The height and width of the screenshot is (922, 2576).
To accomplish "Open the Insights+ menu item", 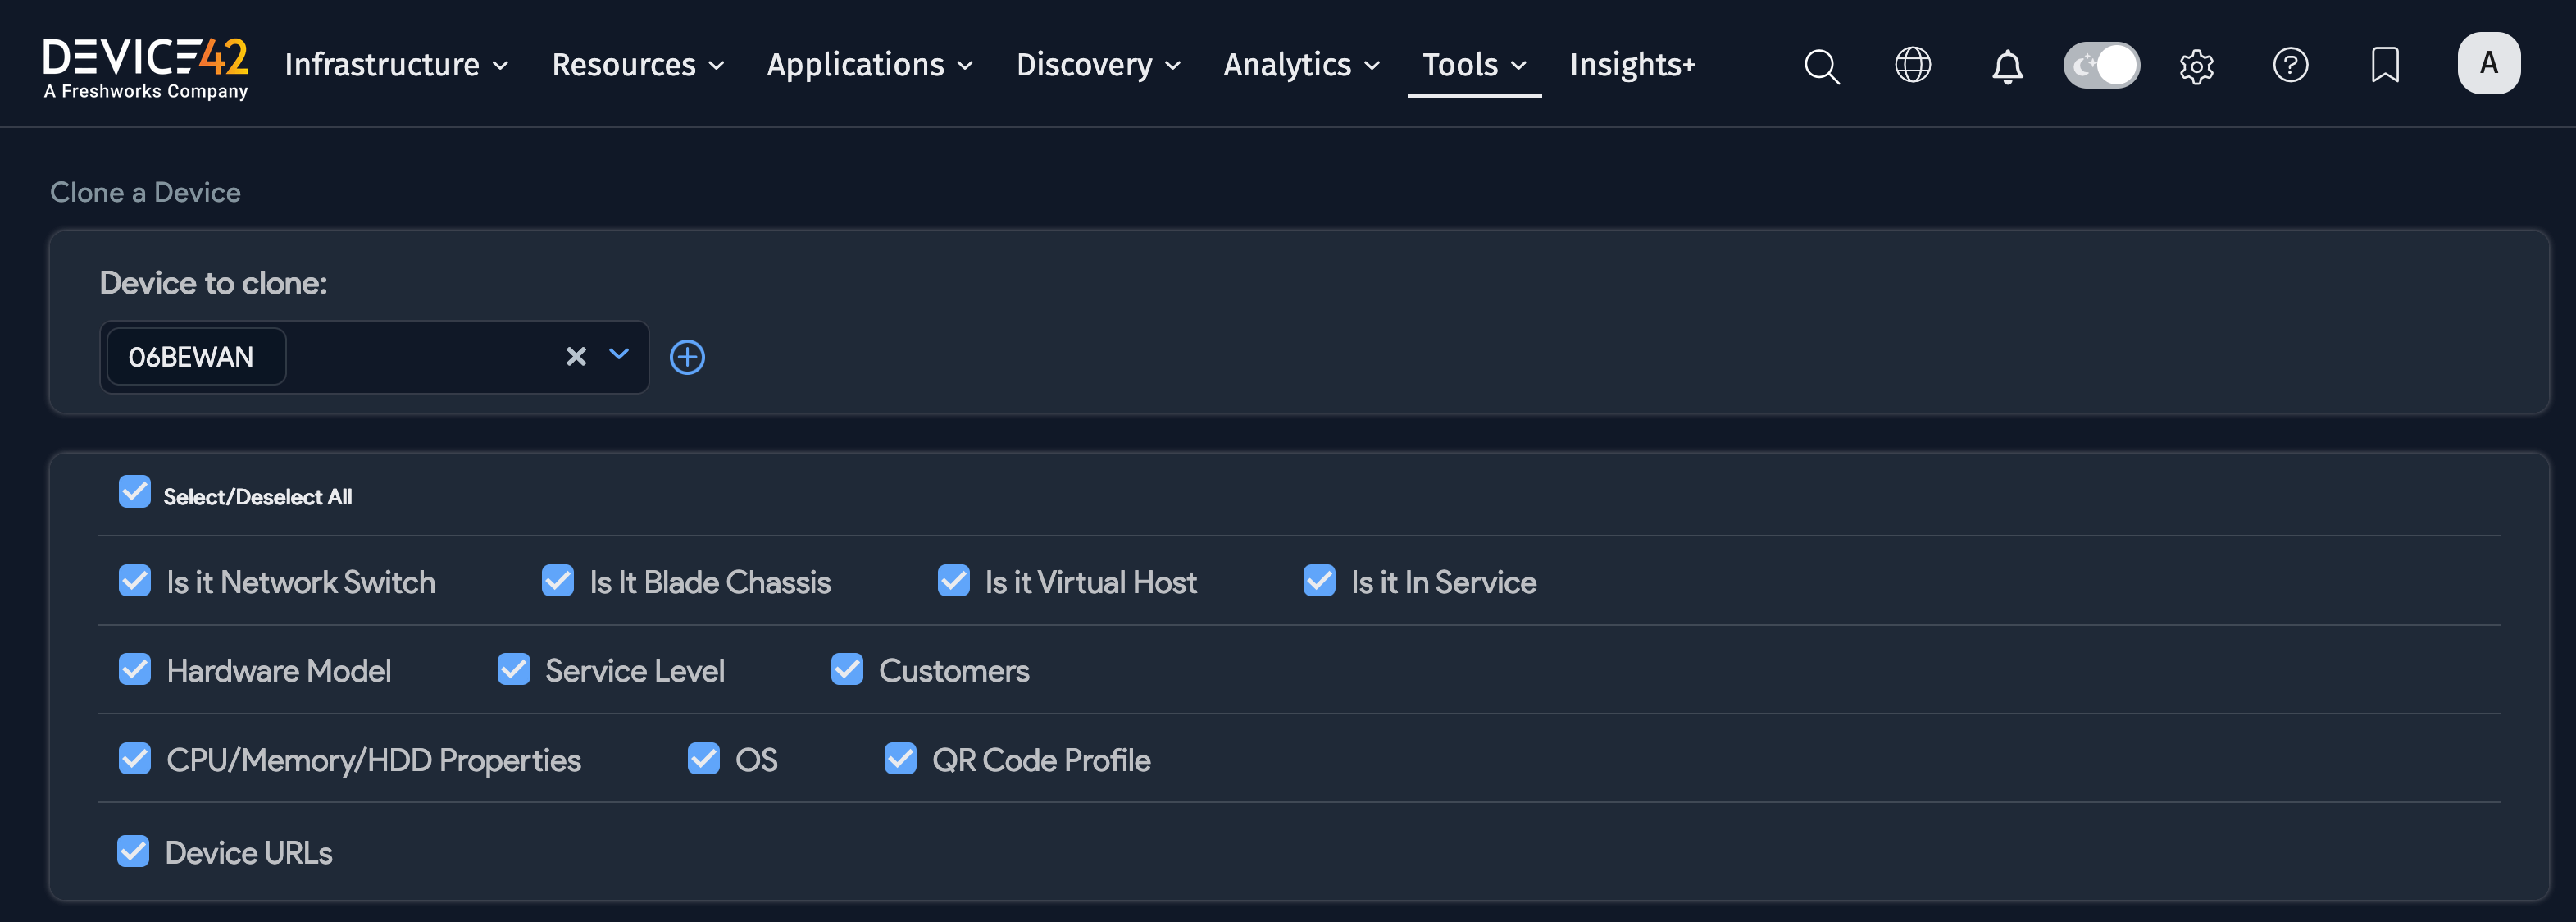I will point(1632,65).
